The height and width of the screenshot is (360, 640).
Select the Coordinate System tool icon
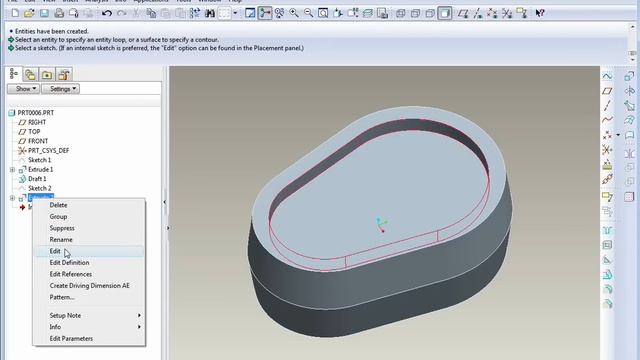pos(607,150)
